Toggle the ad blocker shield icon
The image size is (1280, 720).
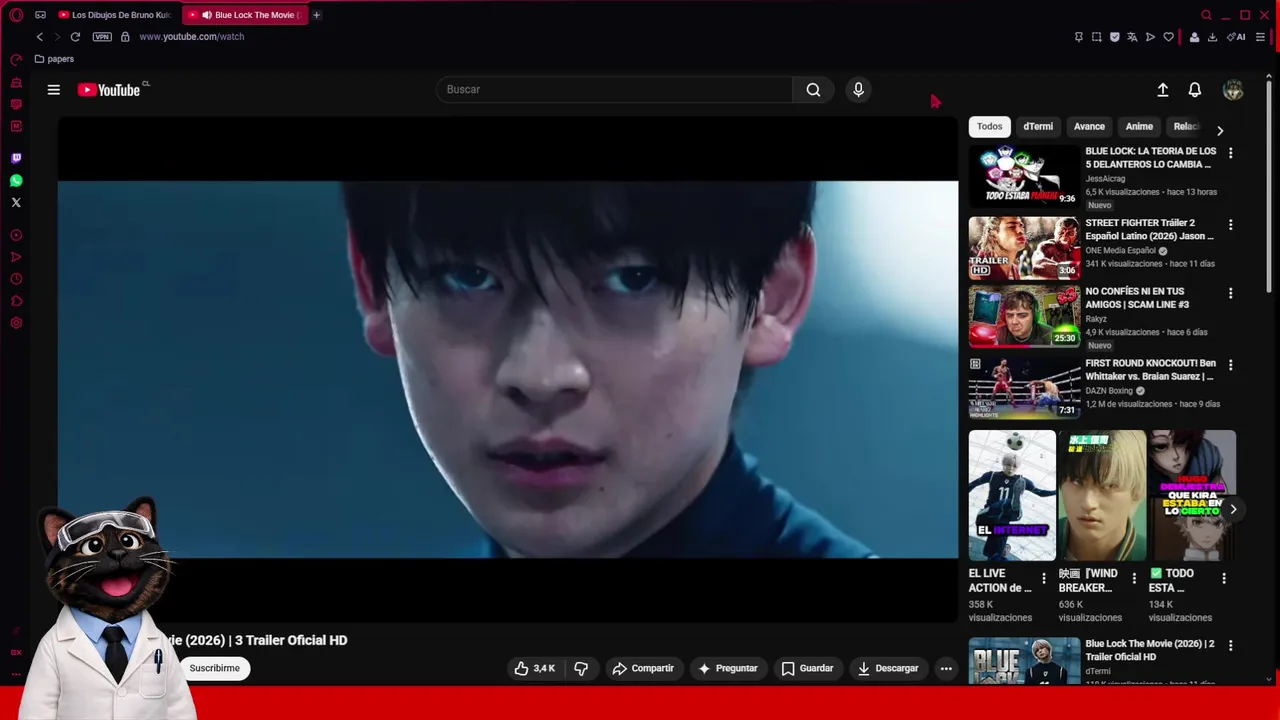1114,37
